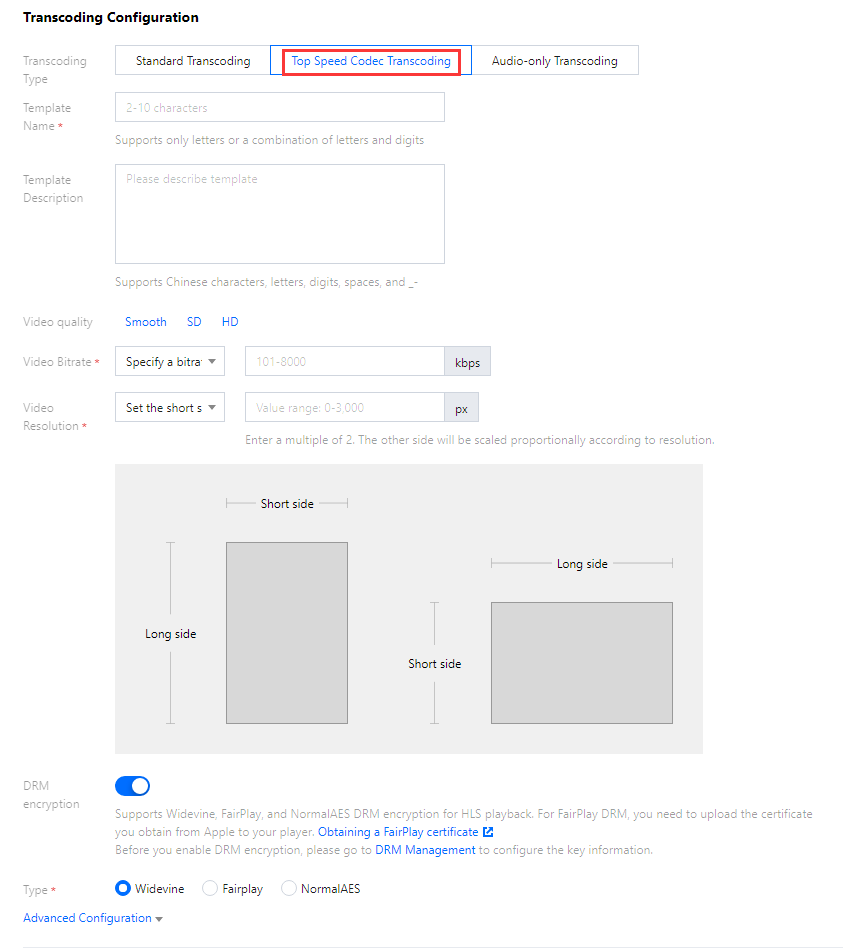Toggle the DRM encryption switch
This screenshot has width=866, height=951.
(x=132, y=786)
